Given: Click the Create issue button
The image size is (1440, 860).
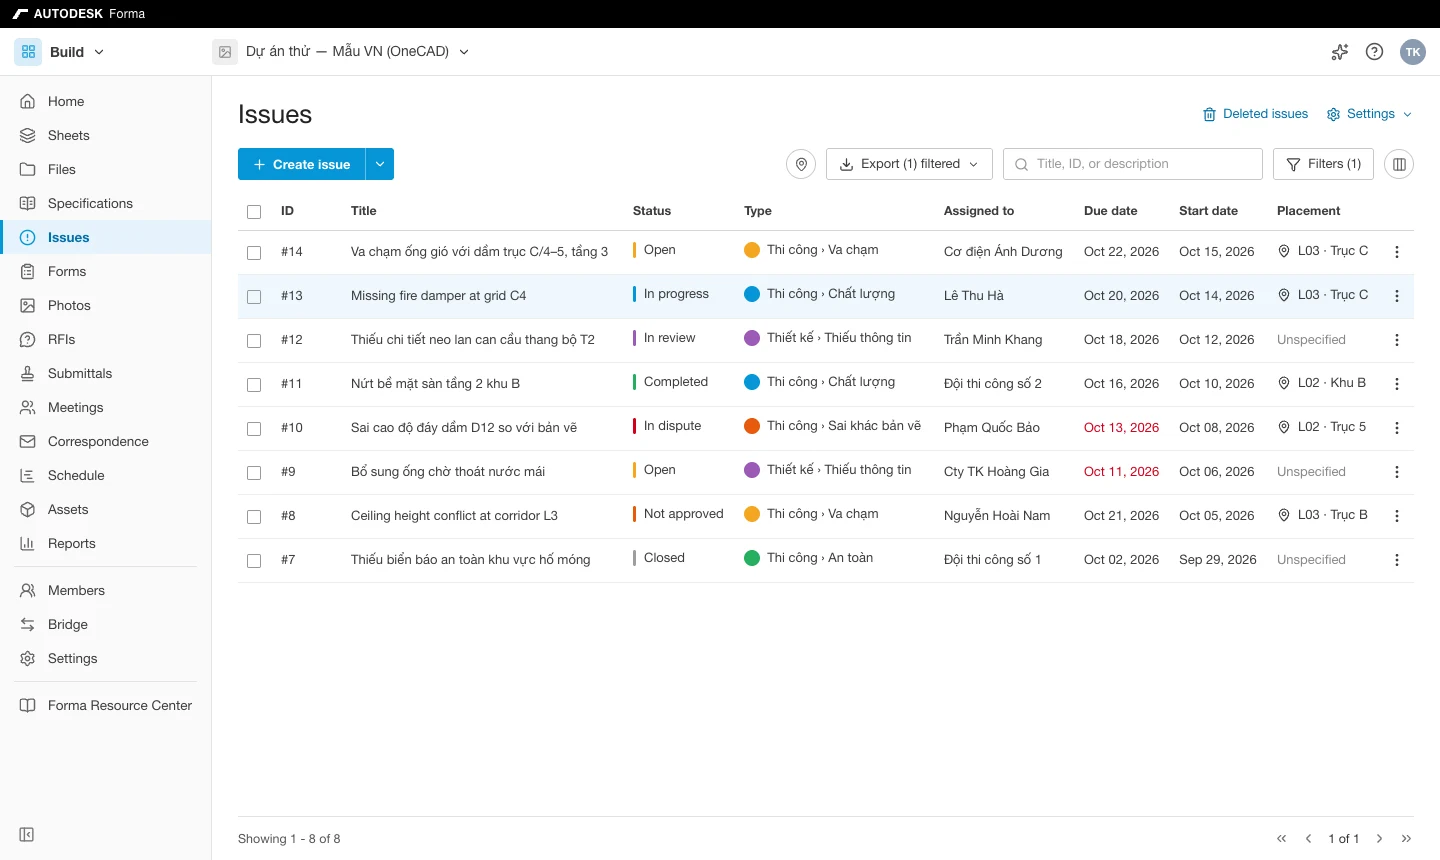Looking at the screenshot, I should pos(301,164).
